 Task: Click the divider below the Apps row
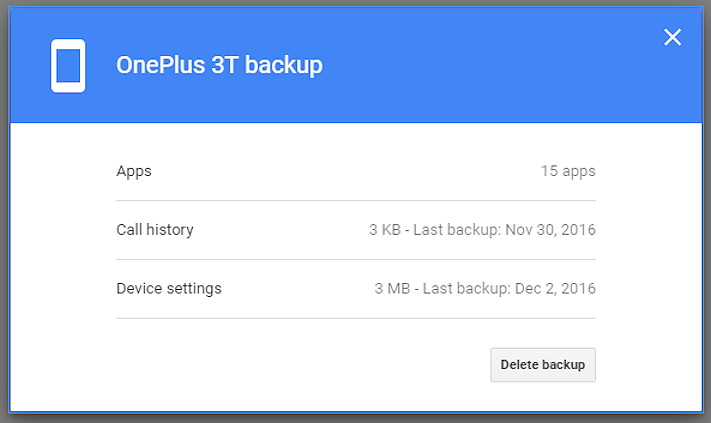(356, 200)
